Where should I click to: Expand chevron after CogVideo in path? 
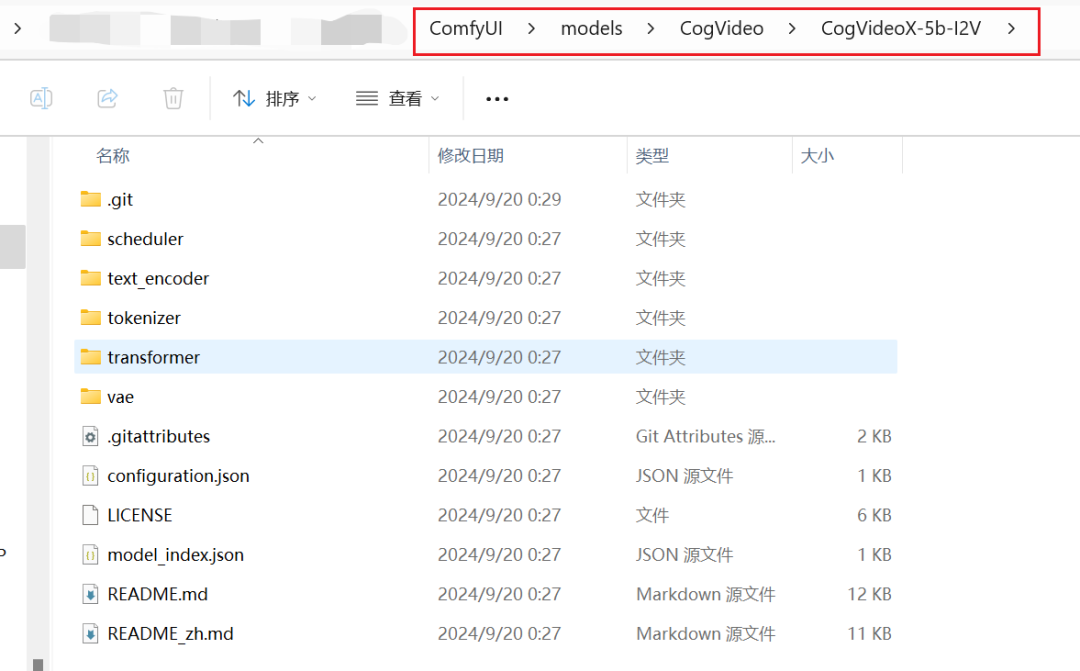[792, 28]
